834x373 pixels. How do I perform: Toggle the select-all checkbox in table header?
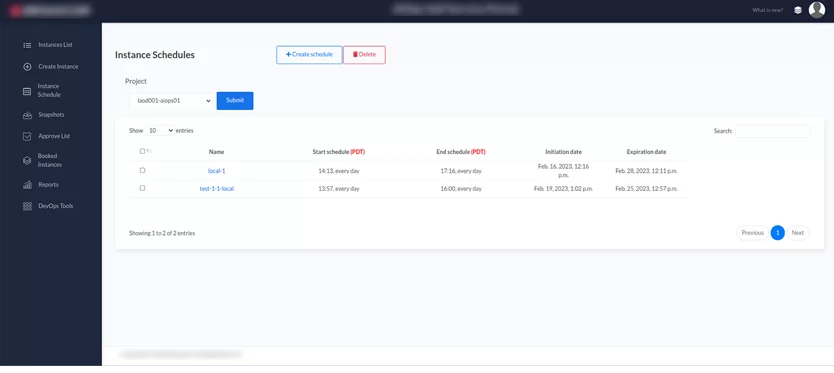(142, 151)
